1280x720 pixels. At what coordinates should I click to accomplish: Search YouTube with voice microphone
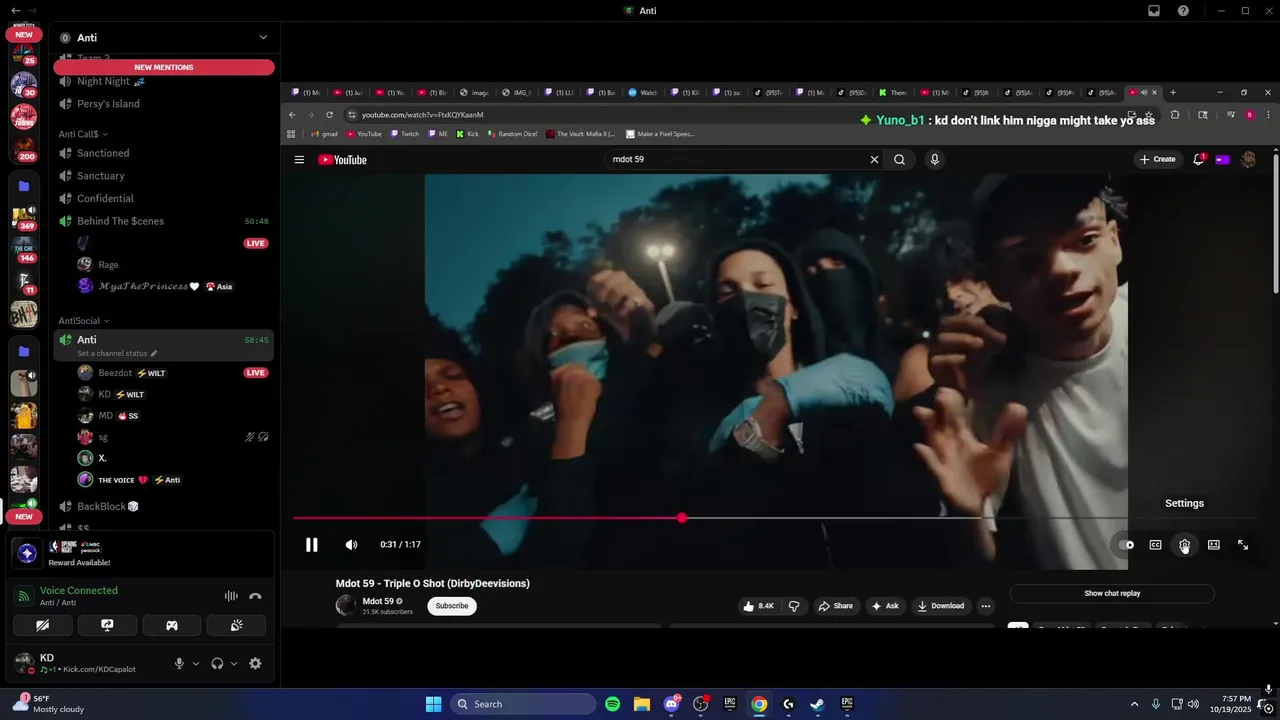tap(934, 159)
